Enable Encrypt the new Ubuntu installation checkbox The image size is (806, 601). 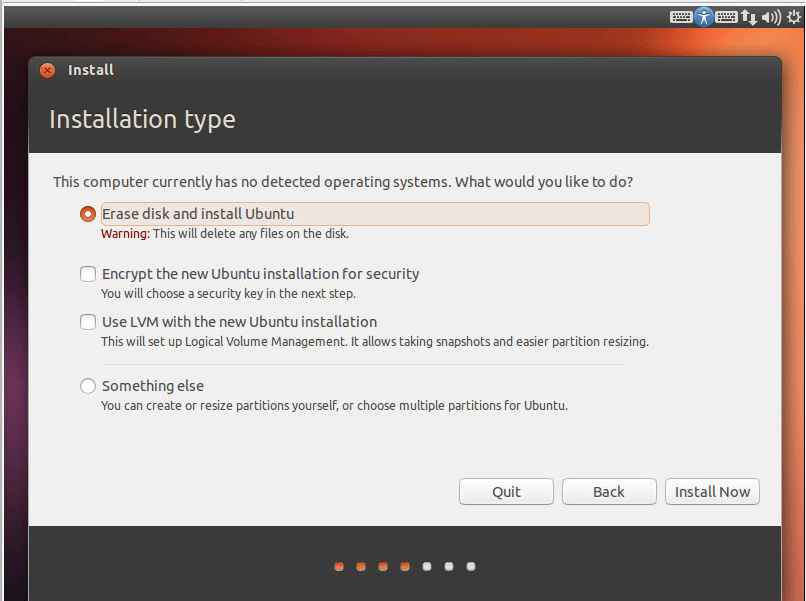88,274
